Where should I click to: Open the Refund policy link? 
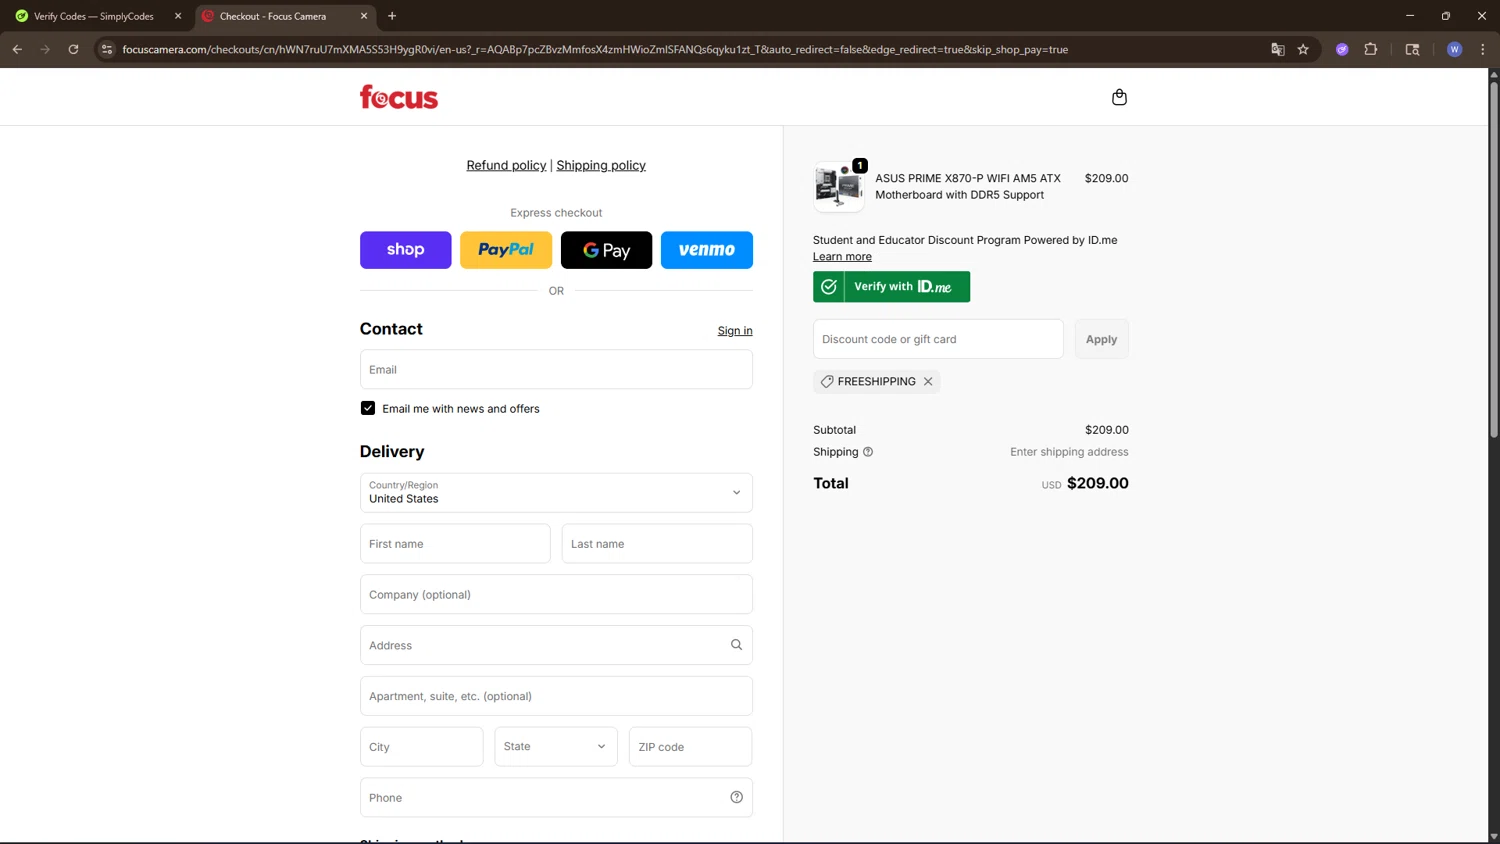506,165
